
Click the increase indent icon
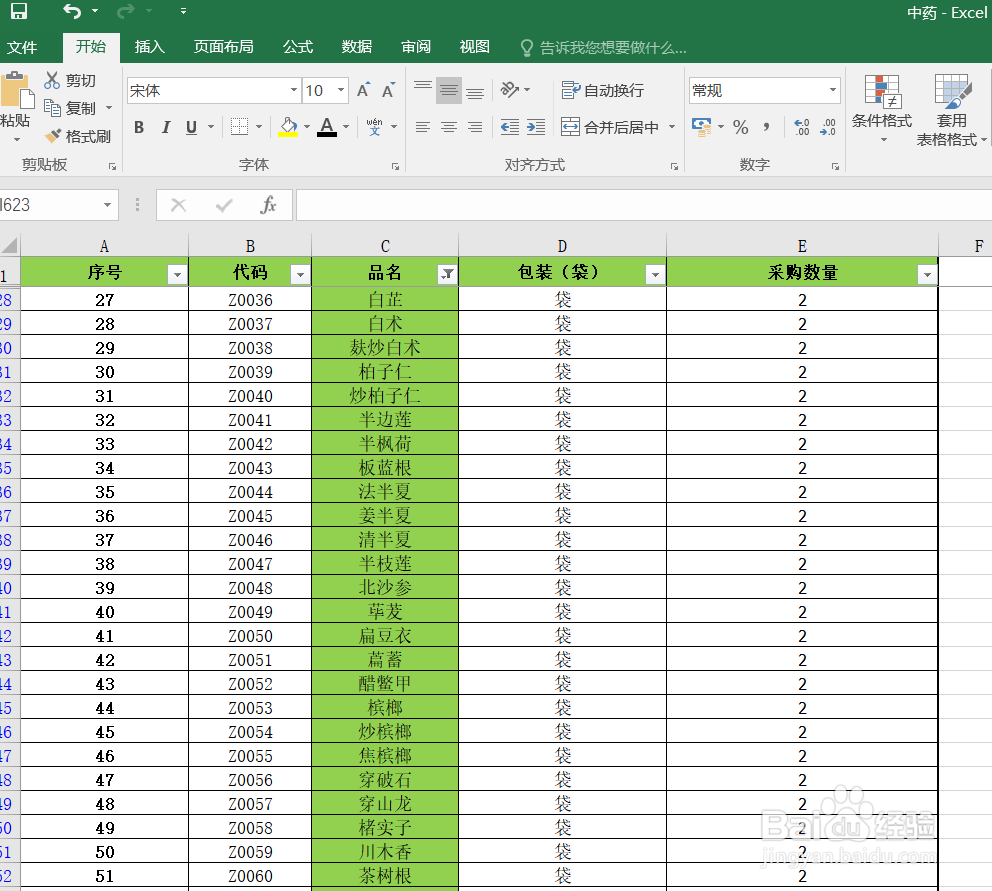536,127
